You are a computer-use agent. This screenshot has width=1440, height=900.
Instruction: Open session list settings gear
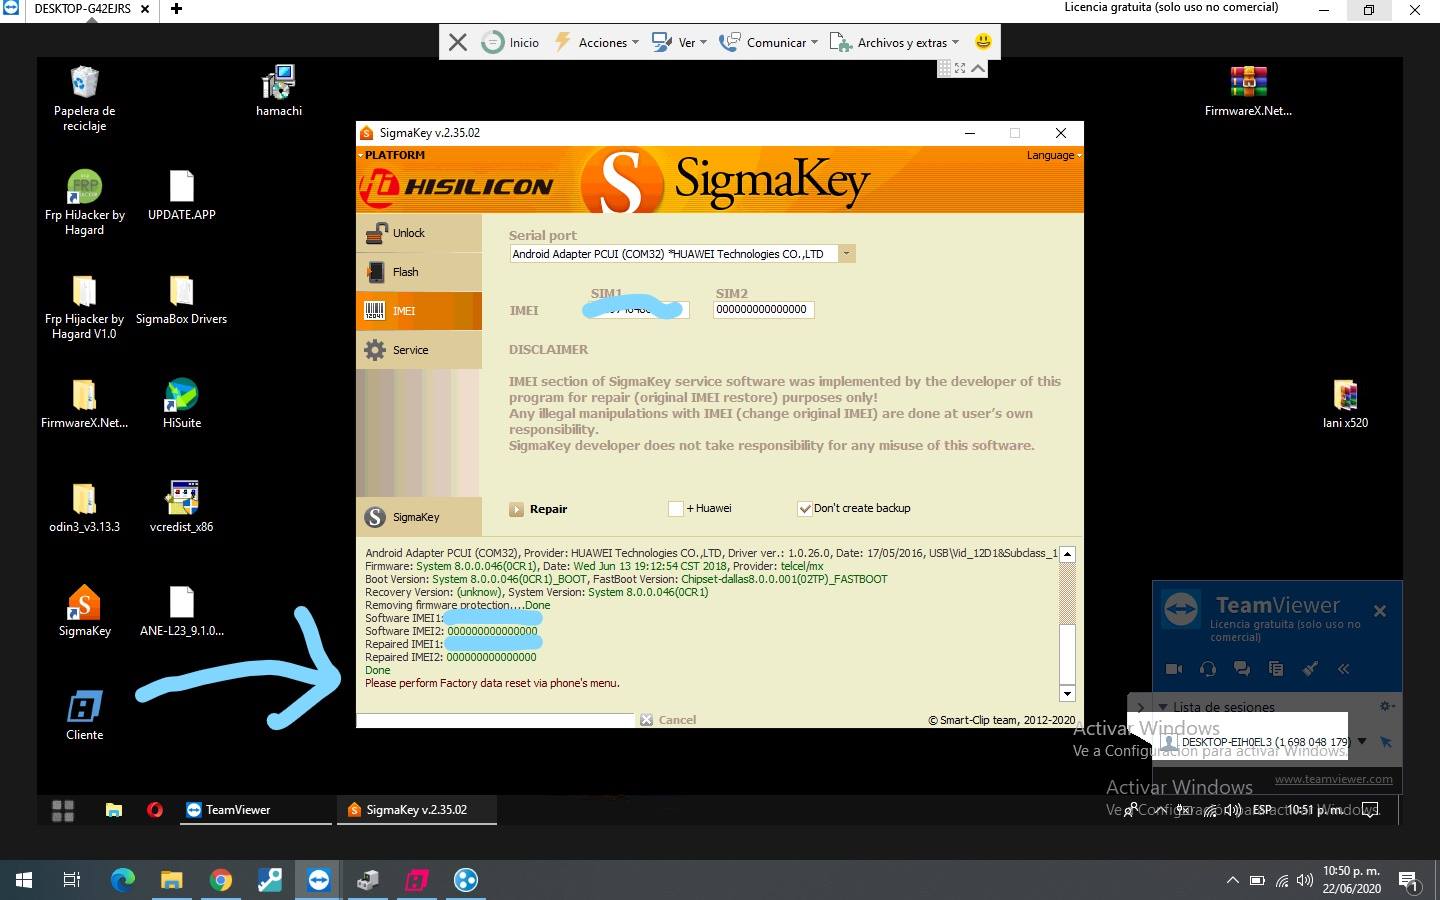[1387, 706]
